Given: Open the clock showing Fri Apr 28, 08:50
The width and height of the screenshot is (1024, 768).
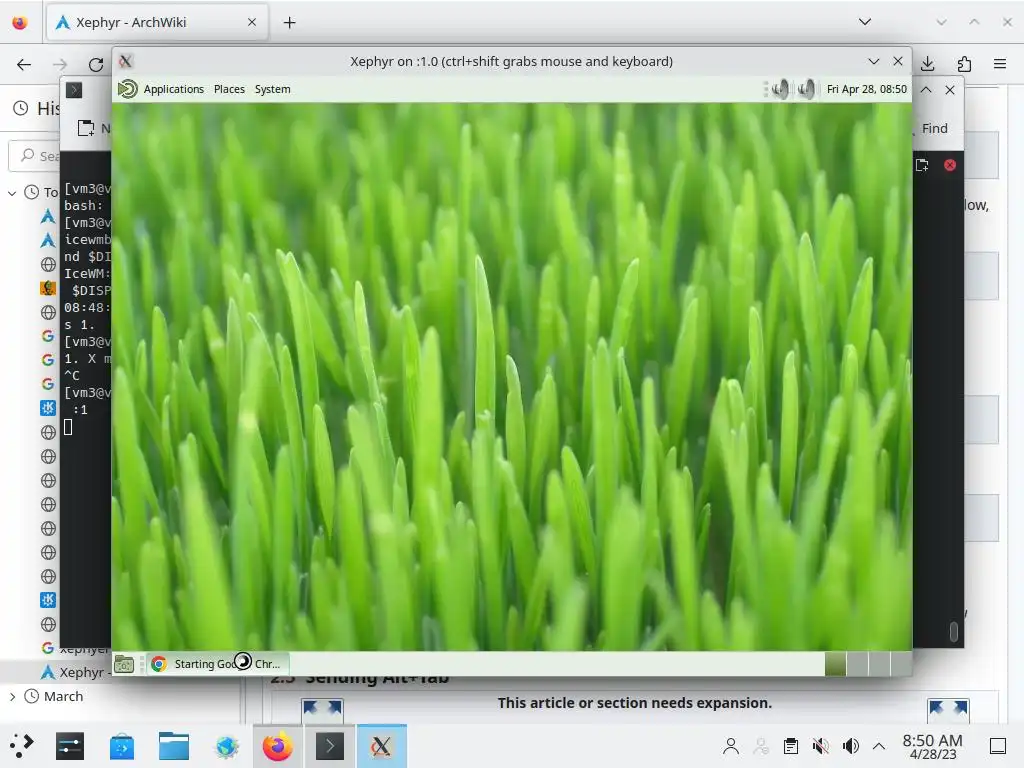Looking at the screenshot, I should coord(867,89).
